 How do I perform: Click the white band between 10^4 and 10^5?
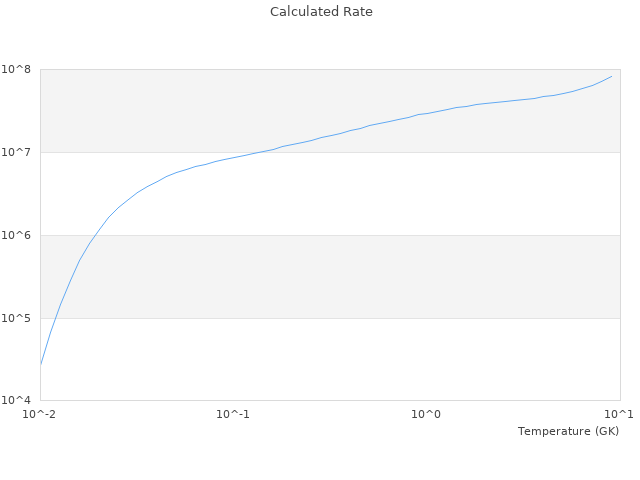coord(330,359)
